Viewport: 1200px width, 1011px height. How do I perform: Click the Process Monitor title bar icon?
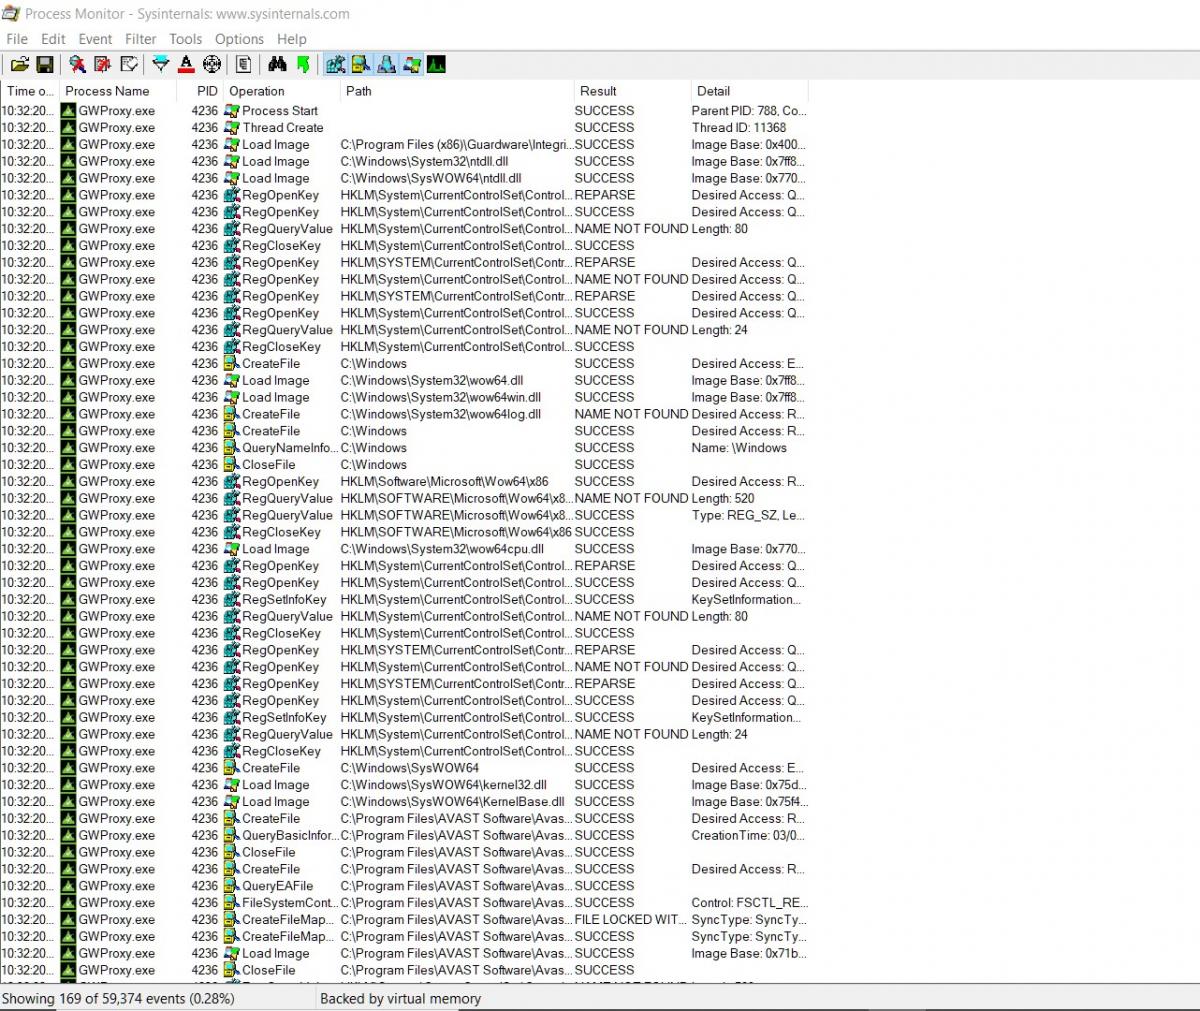pos(11,14)
